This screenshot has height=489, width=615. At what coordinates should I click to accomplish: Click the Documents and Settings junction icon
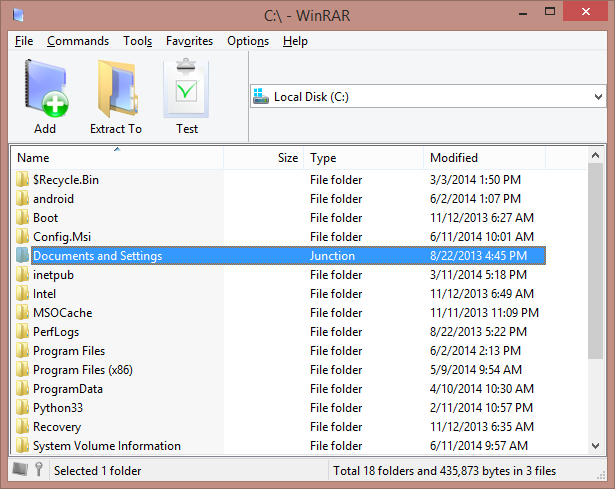click(x=22, y=255)
